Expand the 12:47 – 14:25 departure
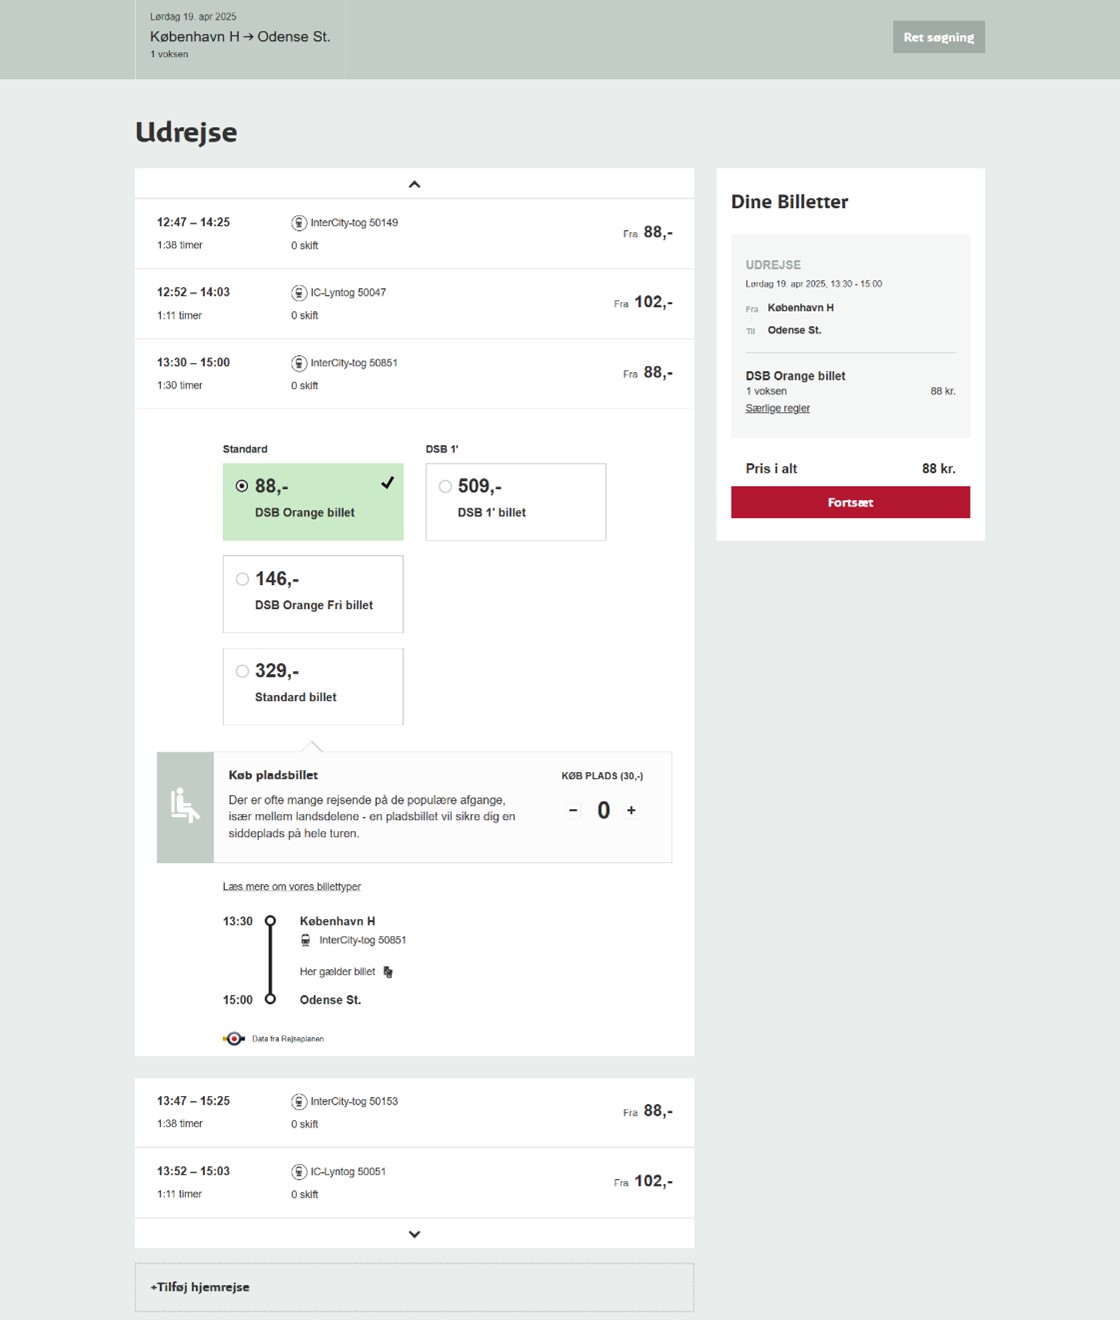Screen dimensions: 1120x1320 coord(414,234)
